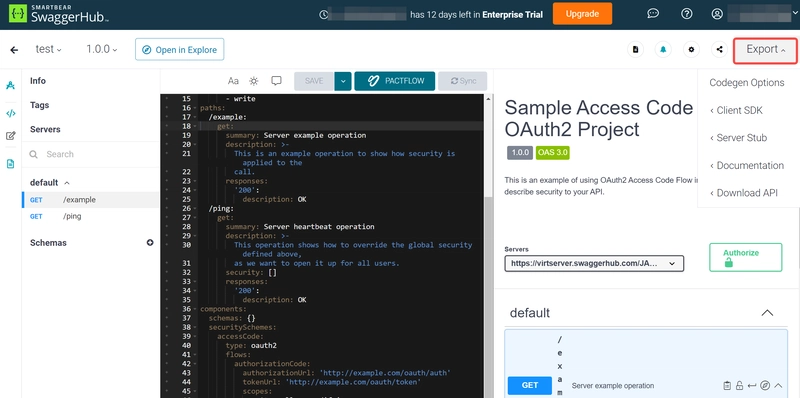This screenshot has height=398, width=800.
Task: Click the orange Upgrade button
Action: (582, 14)
